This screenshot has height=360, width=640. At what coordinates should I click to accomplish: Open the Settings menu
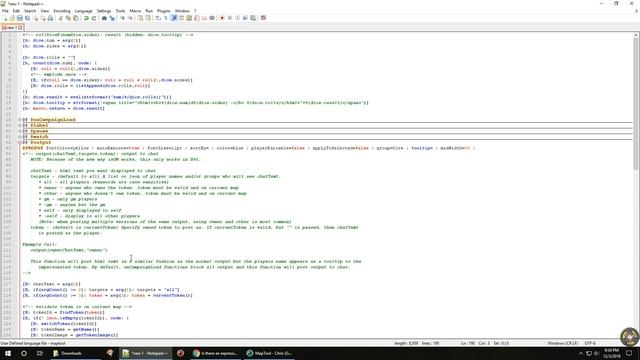pyautogui.click(x=104, y=11)
